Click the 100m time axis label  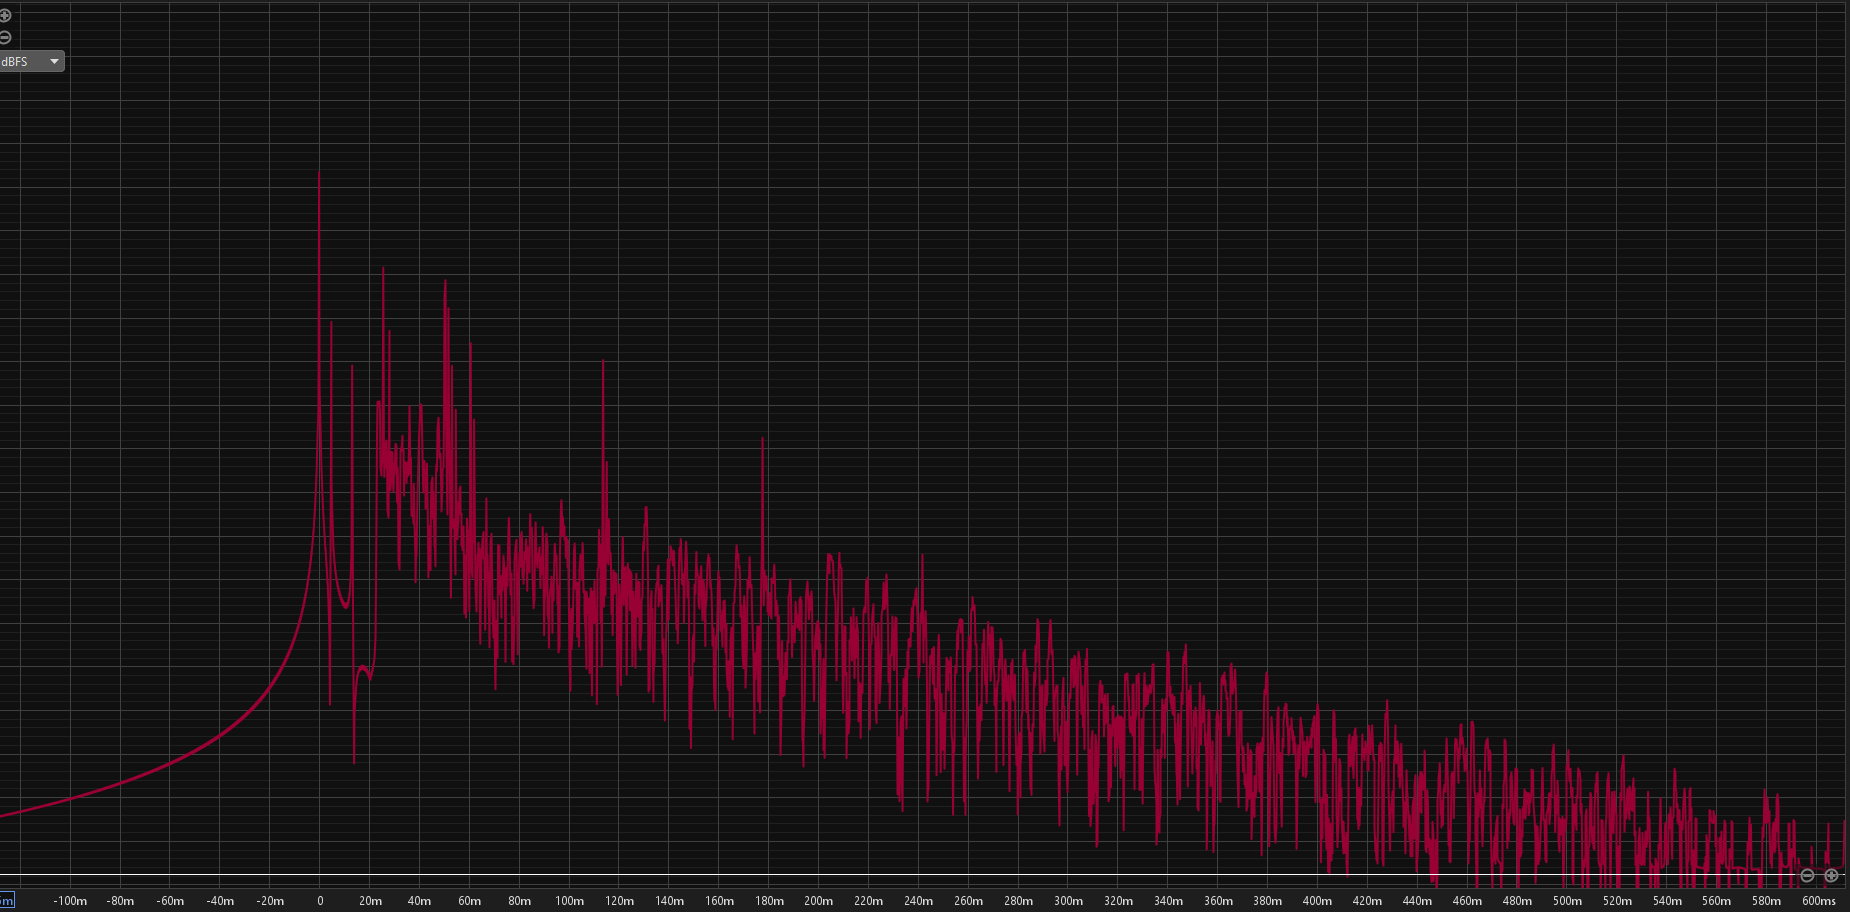(570, 901)
